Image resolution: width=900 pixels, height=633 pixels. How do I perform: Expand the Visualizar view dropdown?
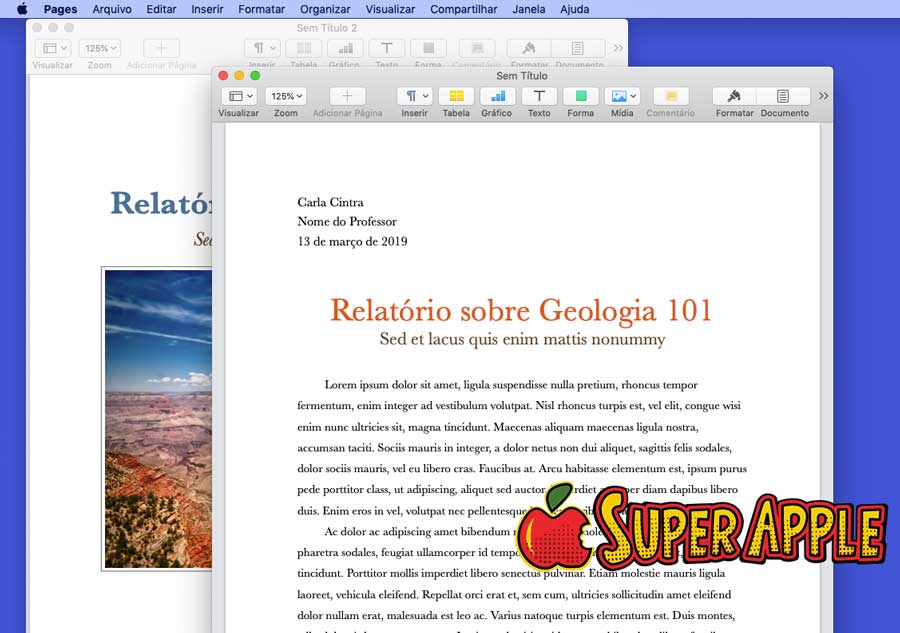point(238,96)
